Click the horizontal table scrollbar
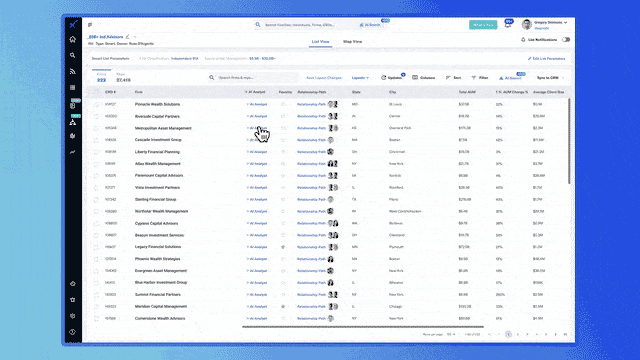The width and height of the screenshot is (640, 360). (363, 327)
